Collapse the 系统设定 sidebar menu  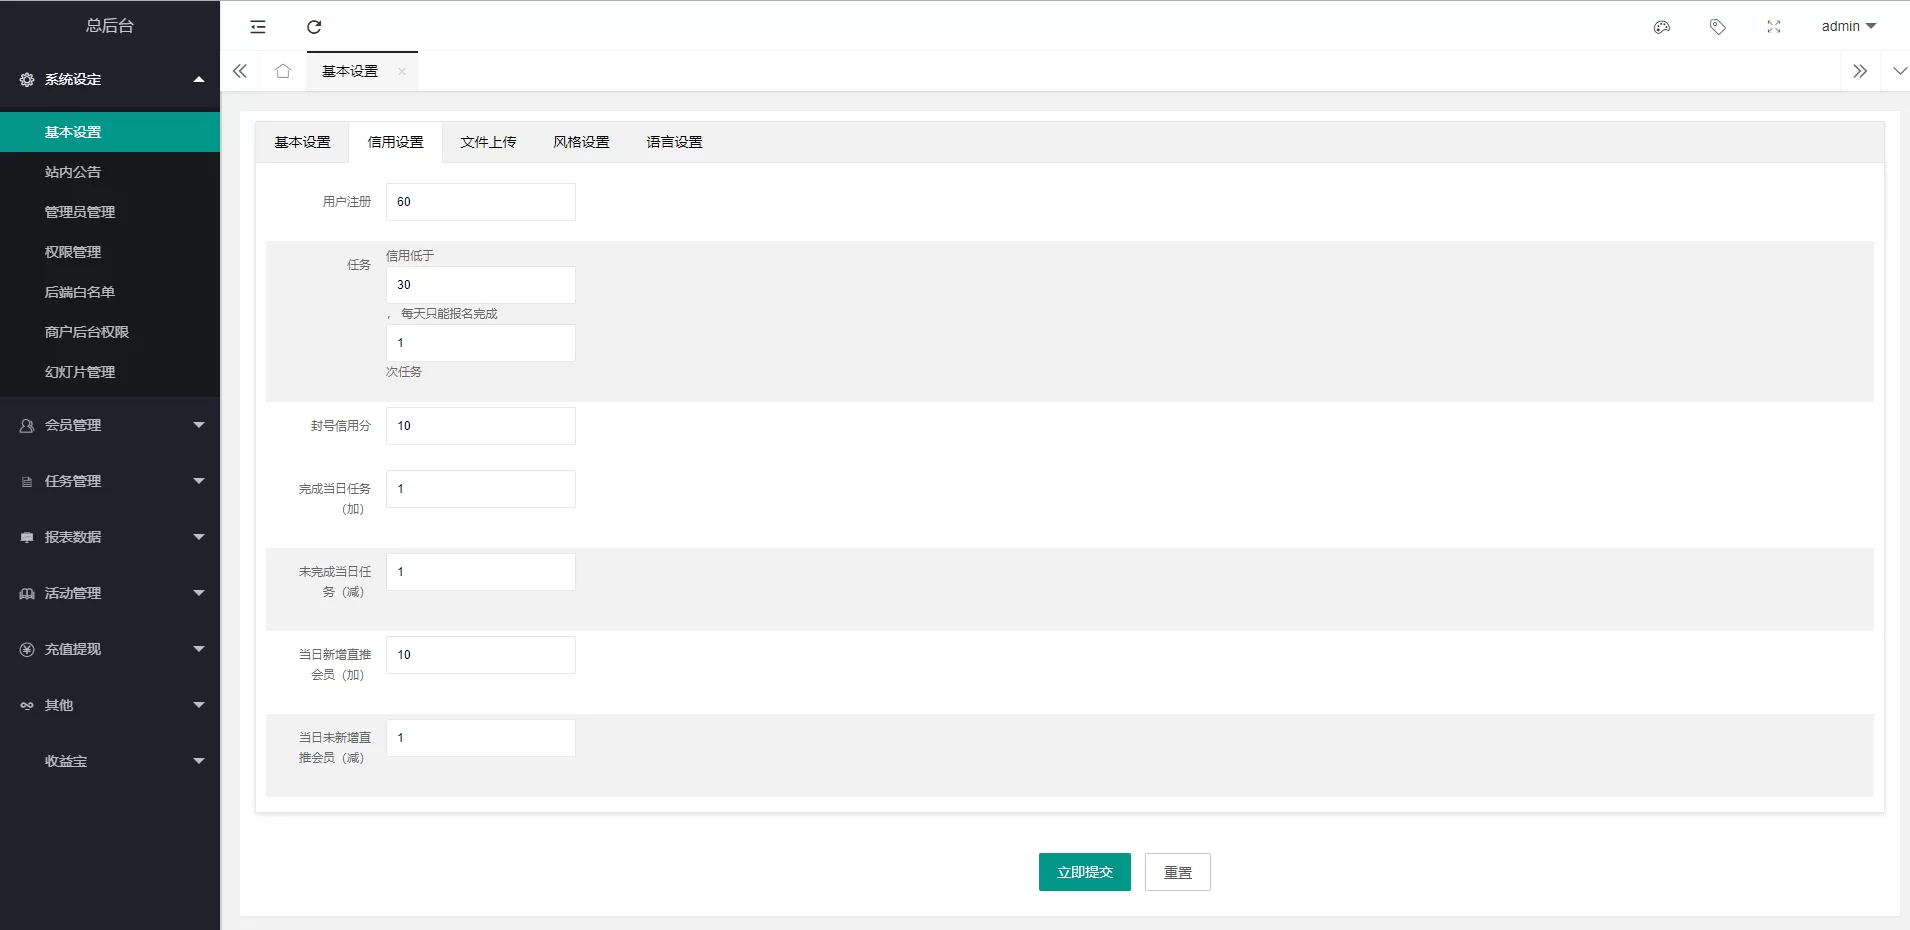[110, 79]
